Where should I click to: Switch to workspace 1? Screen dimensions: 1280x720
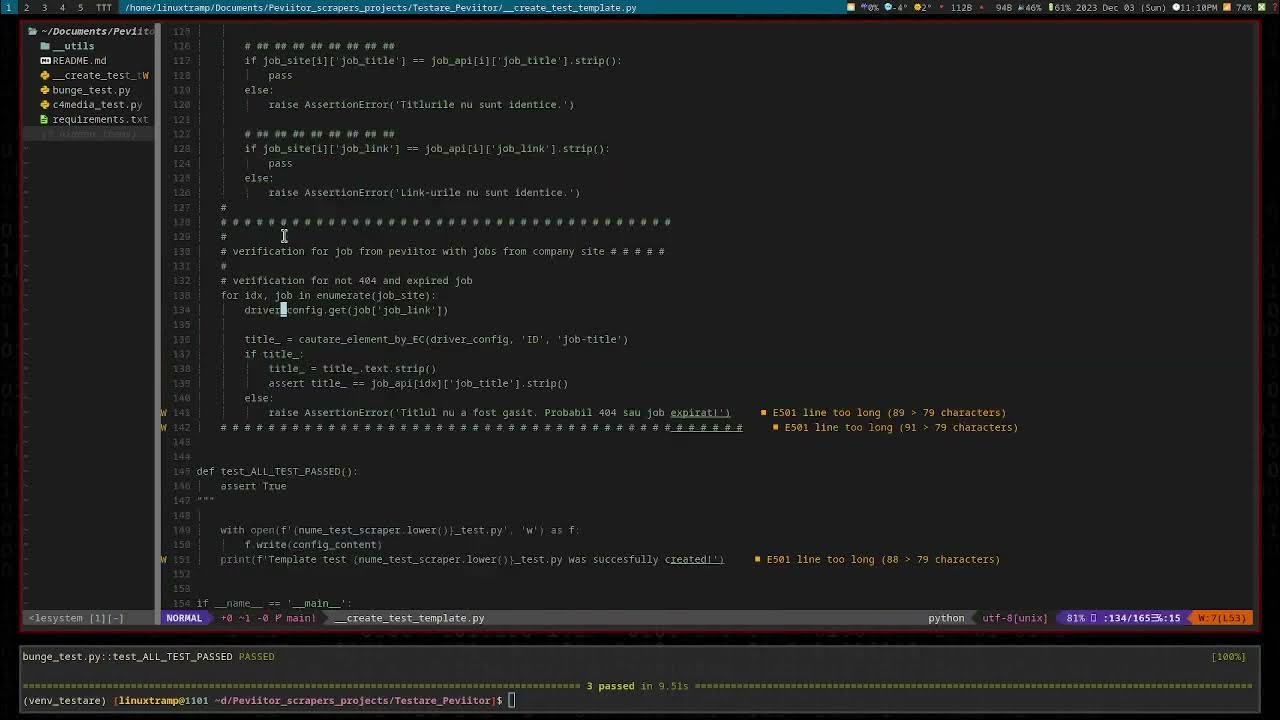[x=7, y=7]
